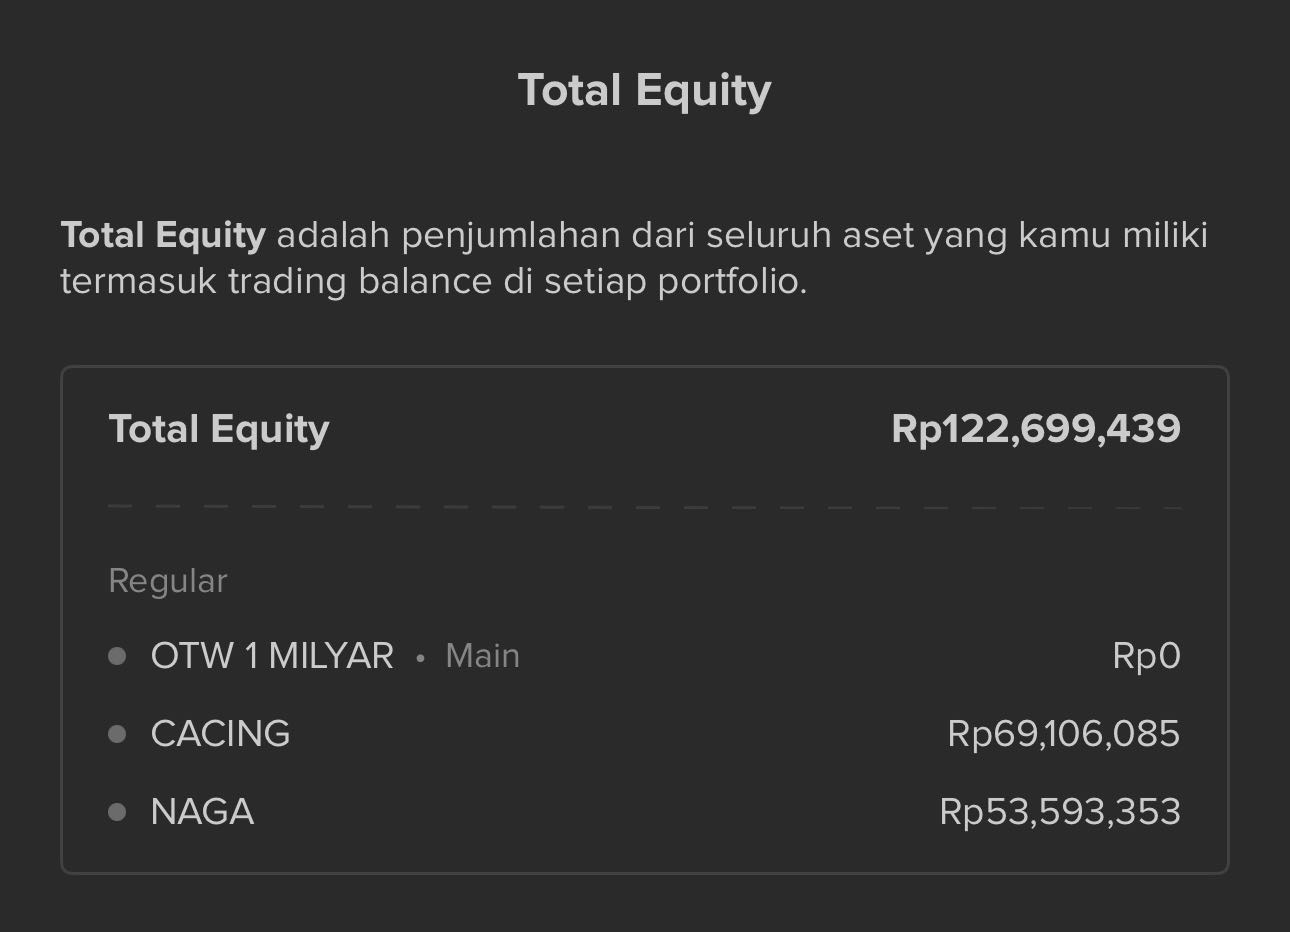
Task: Click the bullet dot beside NAGA
Action: 117,812
